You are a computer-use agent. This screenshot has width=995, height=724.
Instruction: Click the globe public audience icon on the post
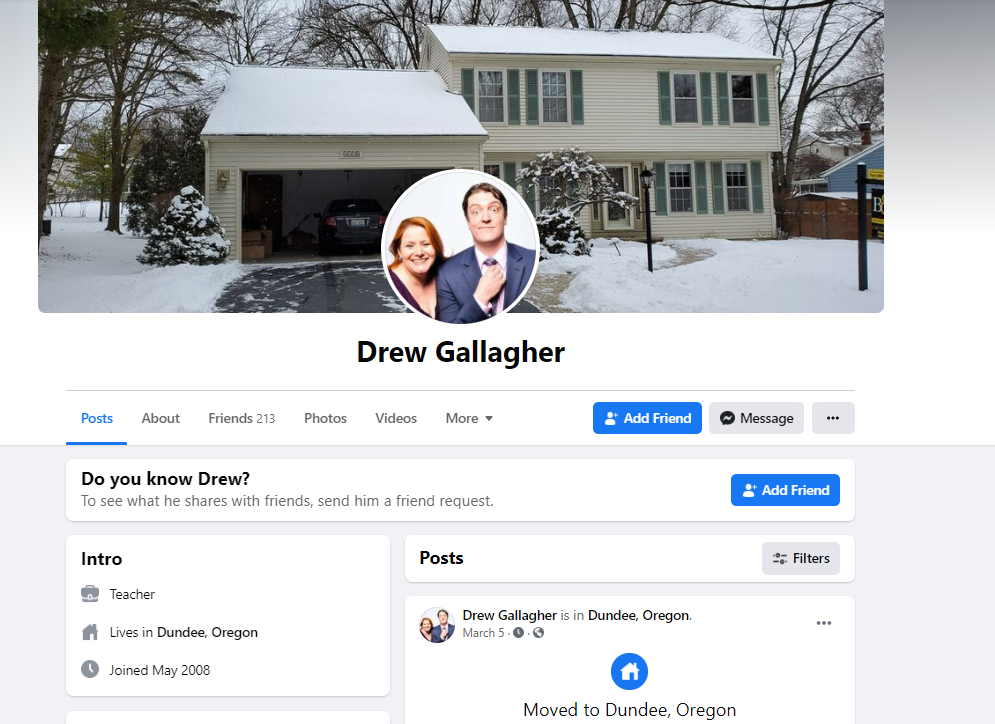click(x=538, y=633)
